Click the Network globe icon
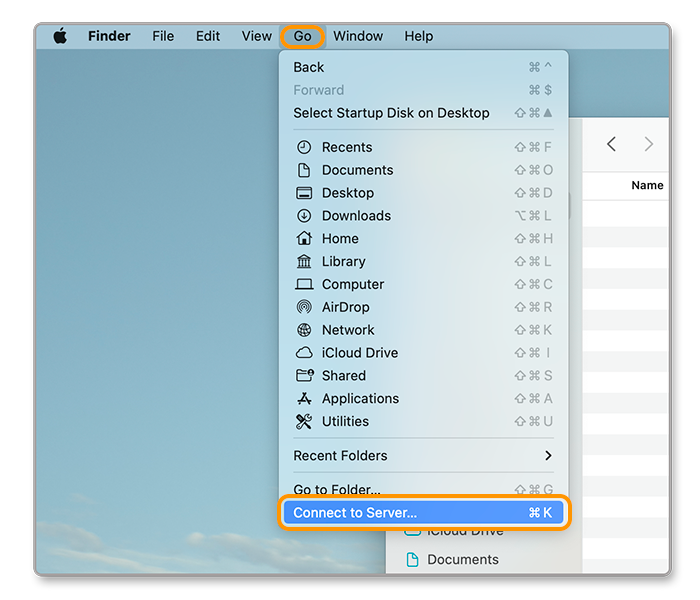 coord(304,330)
